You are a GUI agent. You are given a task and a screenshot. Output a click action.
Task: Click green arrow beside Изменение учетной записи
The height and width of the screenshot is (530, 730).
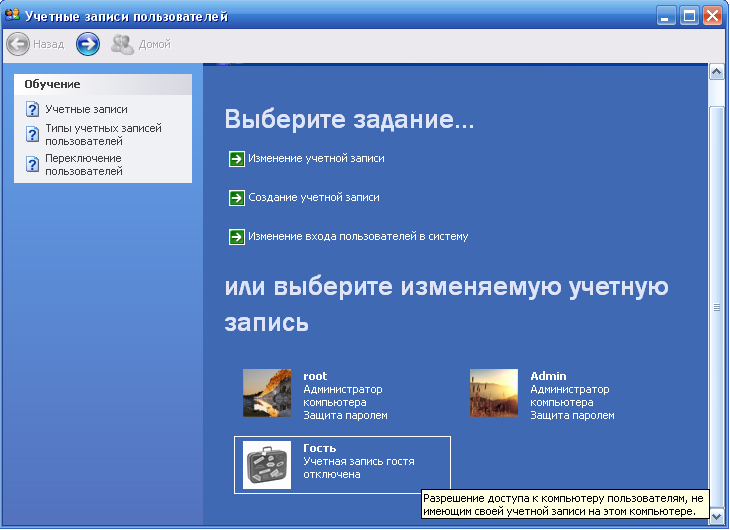(237, 159)
